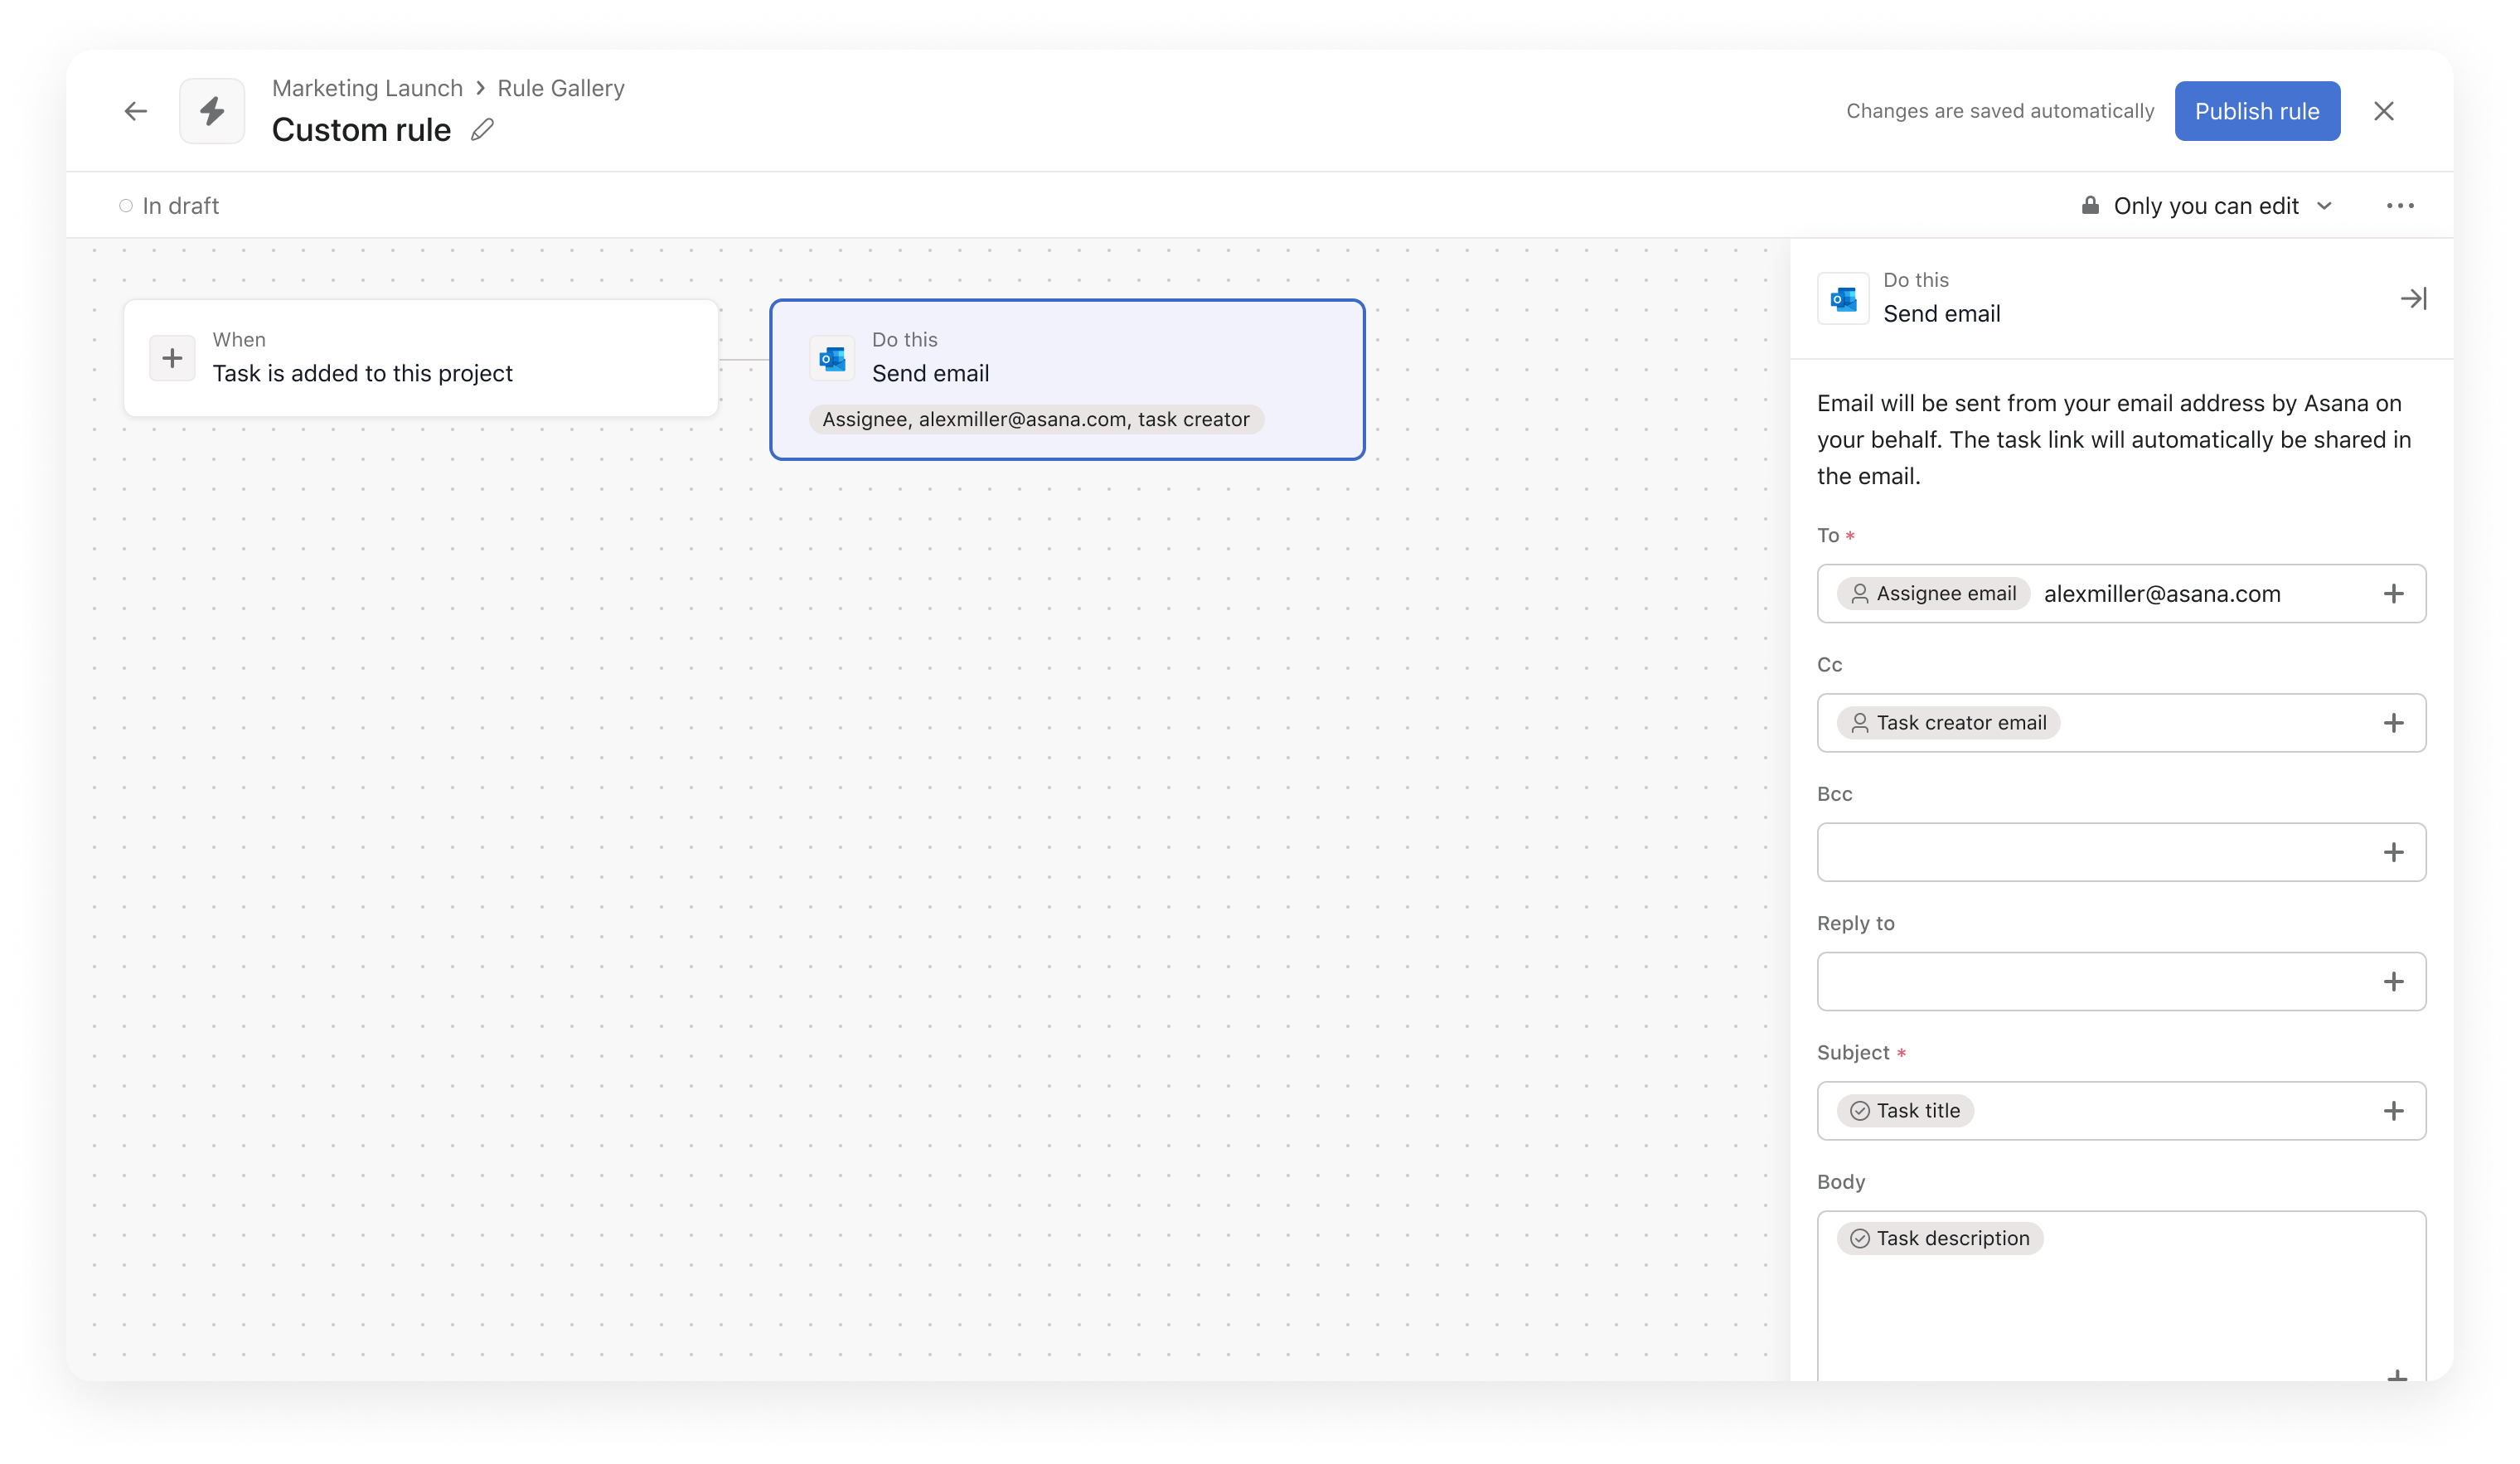Expand the Cc field with plus button
The width and height of the screenshot is (2520, 1464).
pyautogui.click(x=2395, y=721)
